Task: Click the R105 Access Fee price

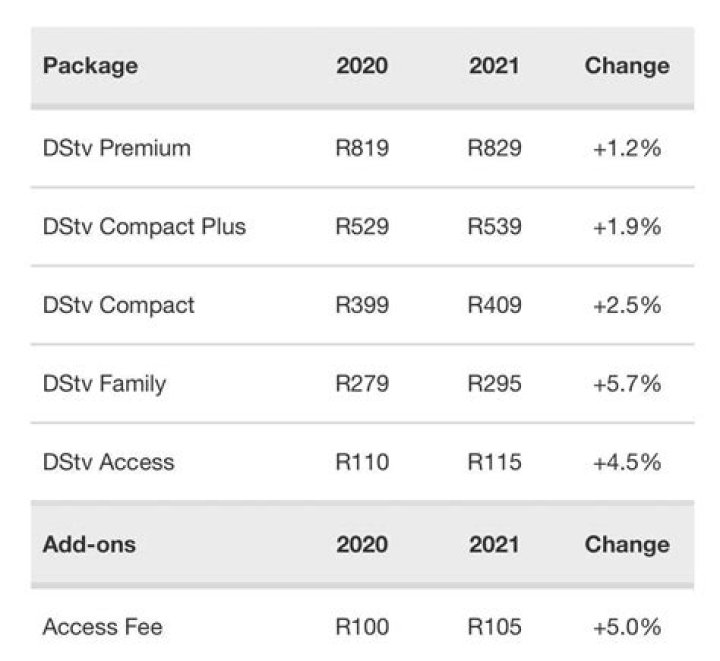Action: point(494,628)
